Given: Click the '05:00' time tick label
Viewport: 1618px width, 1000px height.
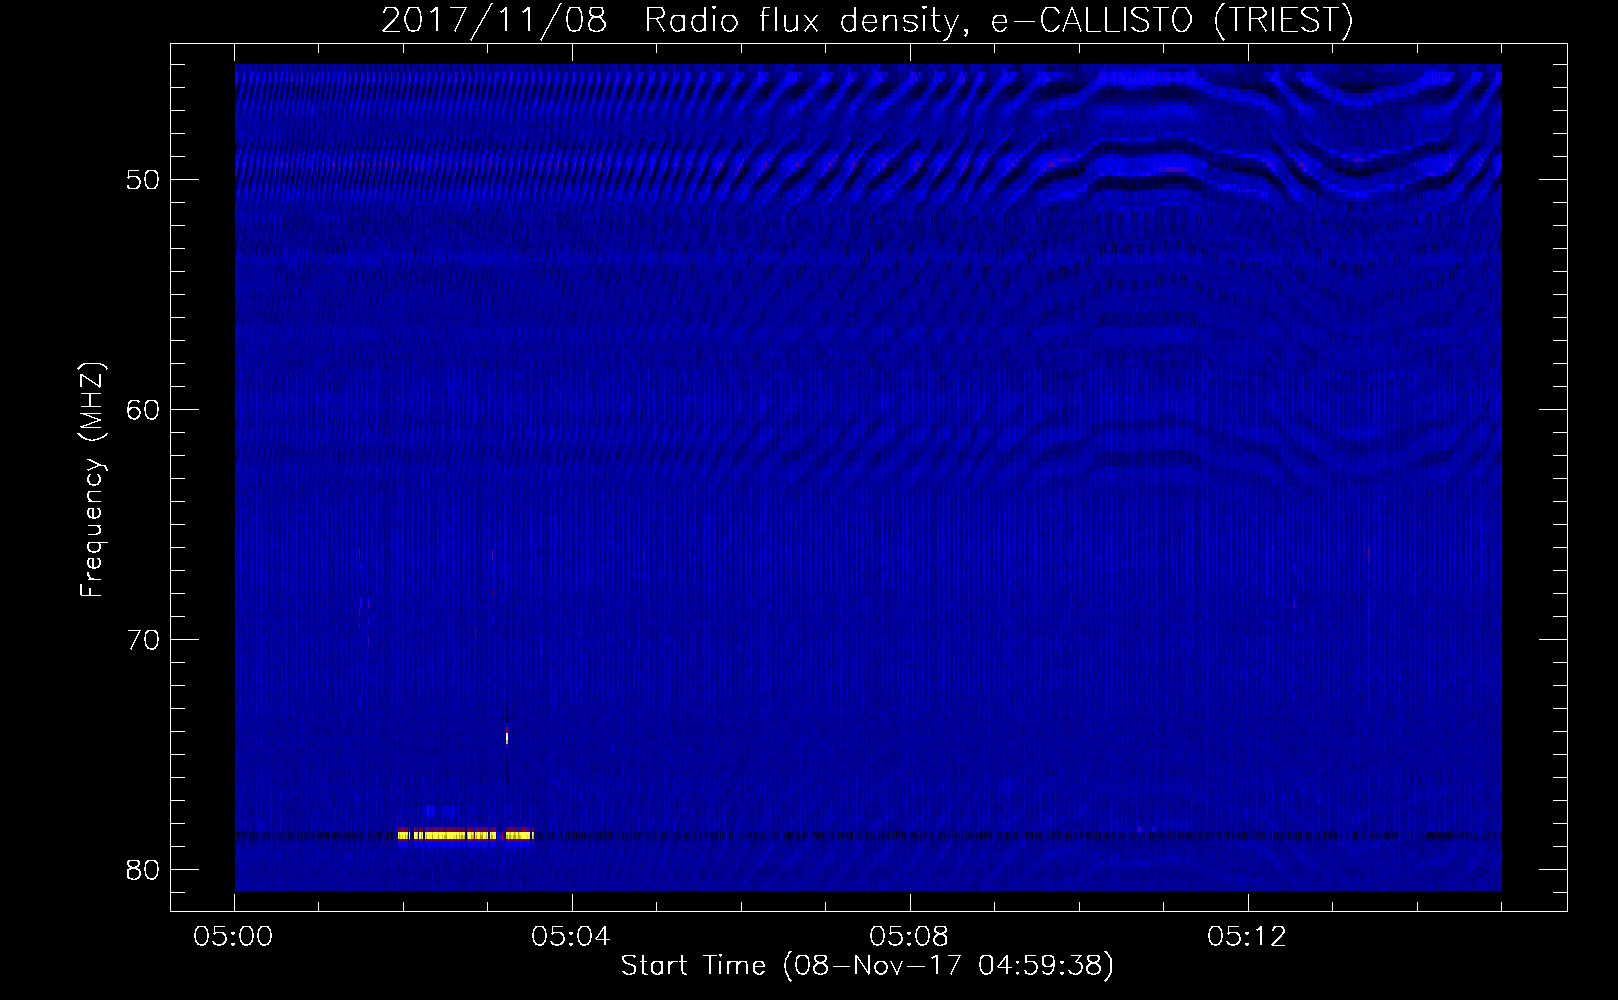Looking at the screenshot, I should (235, 938).
